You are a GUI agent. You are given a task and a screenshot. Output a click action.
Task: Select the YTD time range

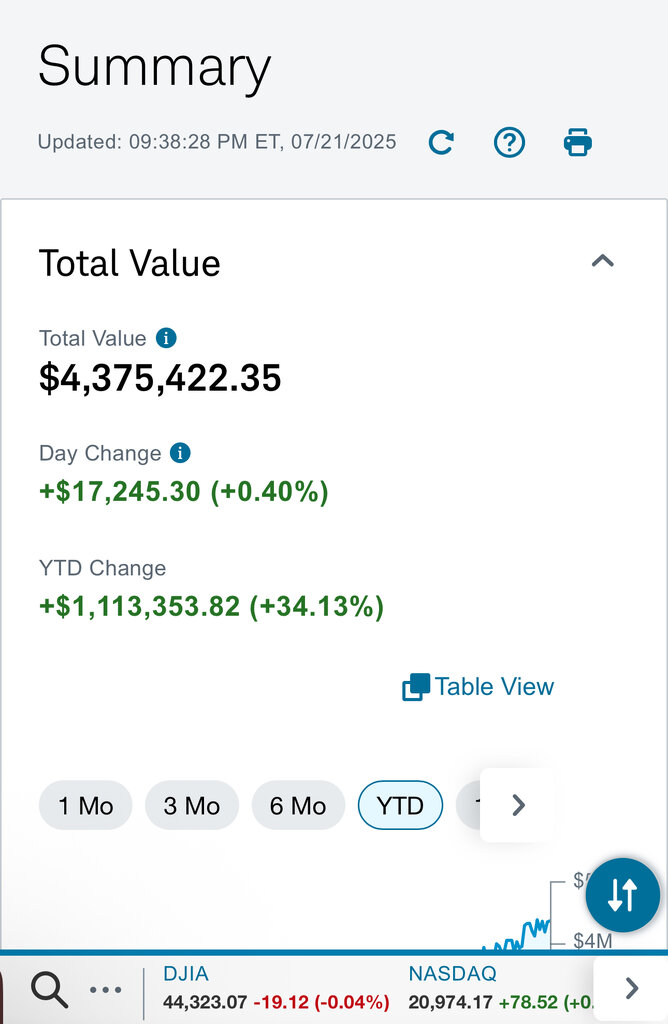point(400,806)
